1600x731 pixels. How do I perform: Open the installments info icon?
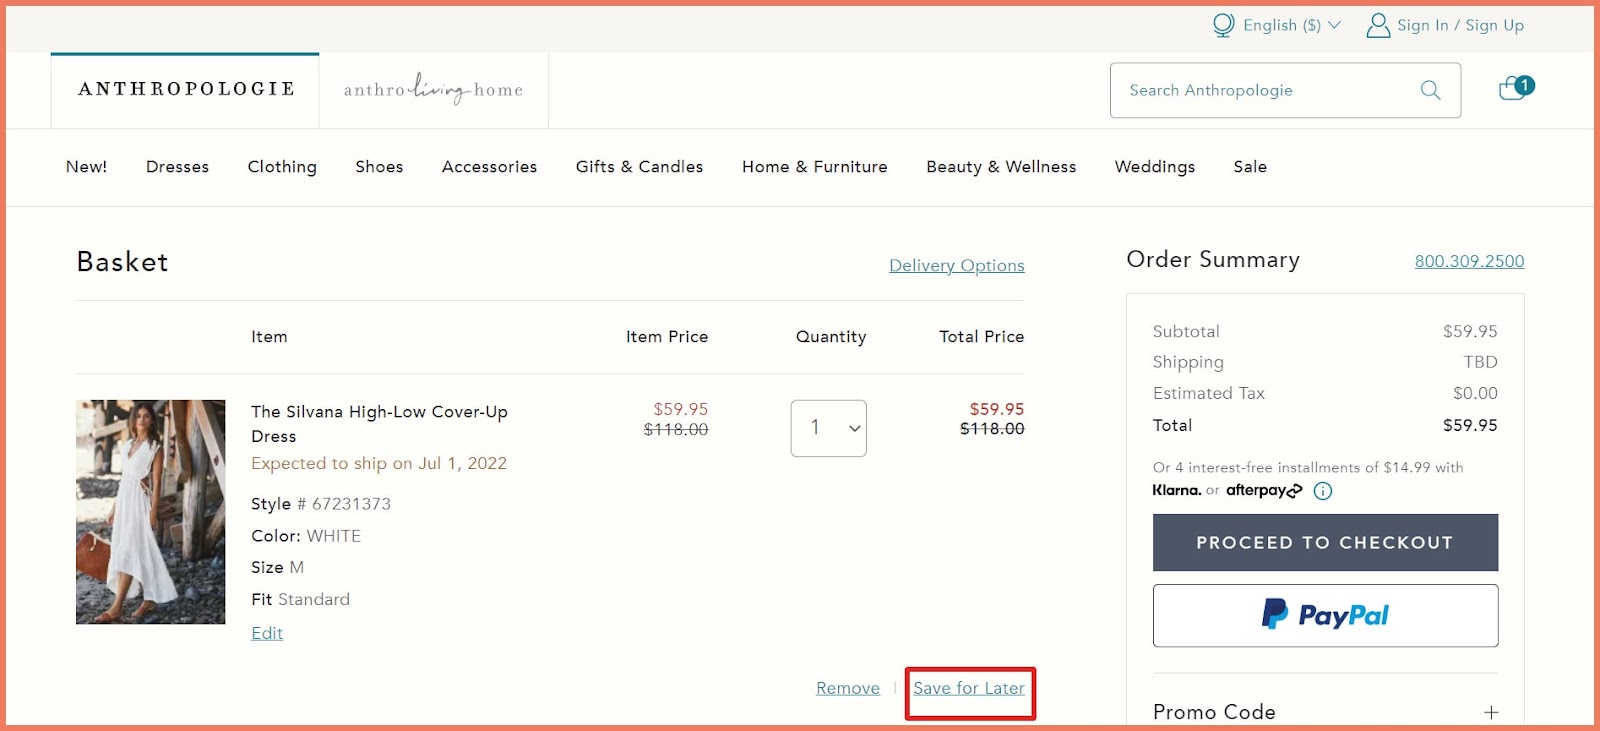[1323, 491]
